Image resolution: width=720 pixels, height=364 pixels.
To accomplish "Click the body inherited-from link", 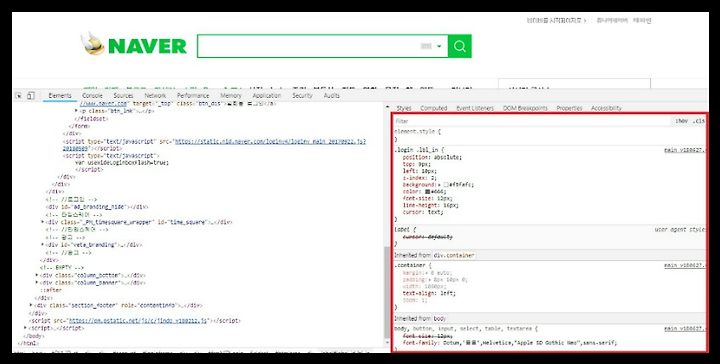I will click(x=439, y=319).
